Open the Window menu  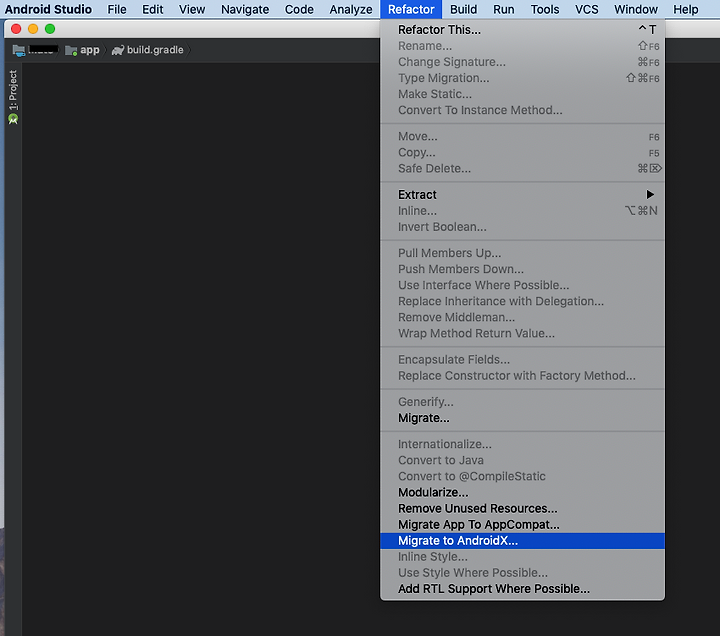click(636, 9)
